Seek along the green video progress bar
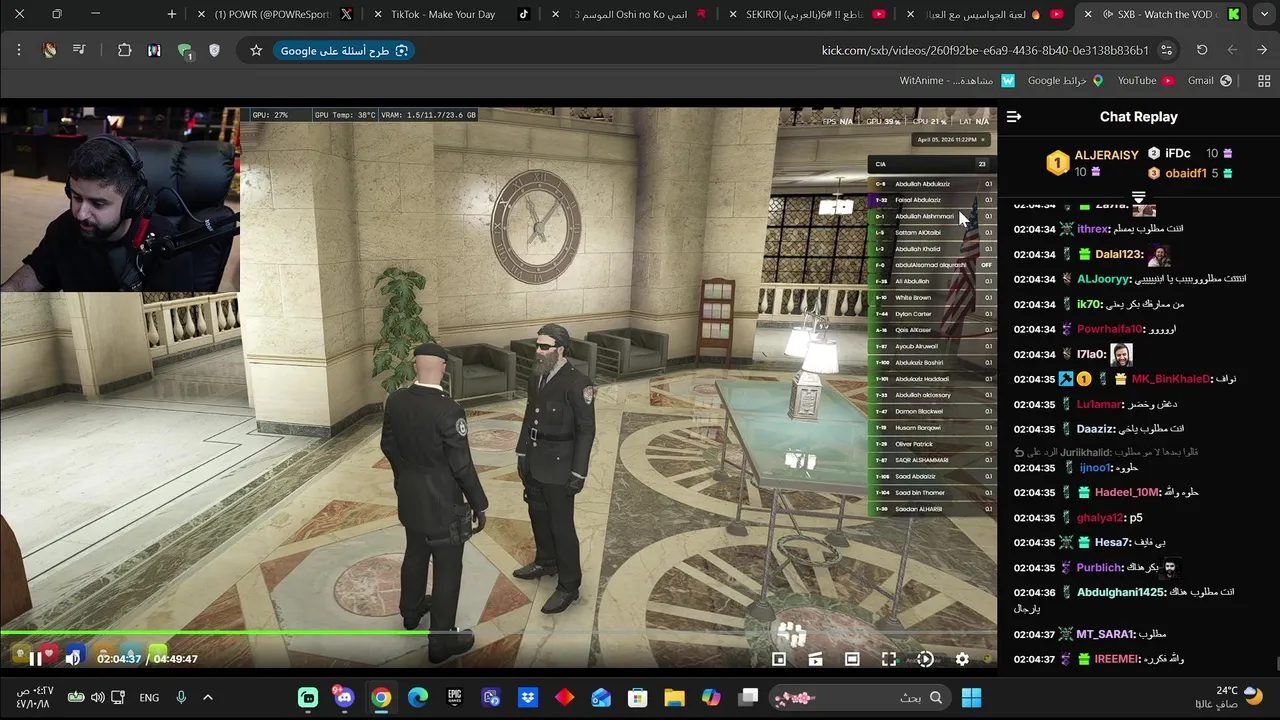The width and height of the screenshot is (1280, 720). pyautogui.click(x=498, y=632)
